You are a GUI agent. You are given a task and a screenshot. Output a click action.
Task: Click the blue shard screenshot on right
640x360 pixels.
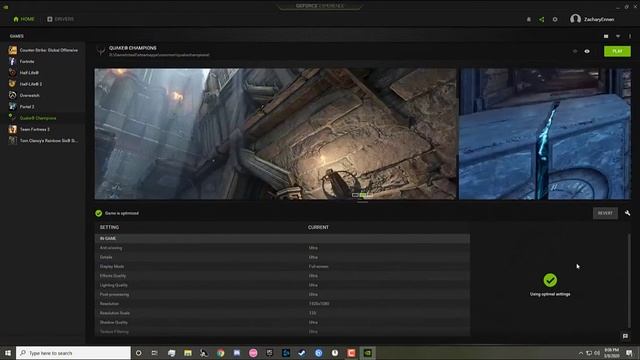pos(545,134)
